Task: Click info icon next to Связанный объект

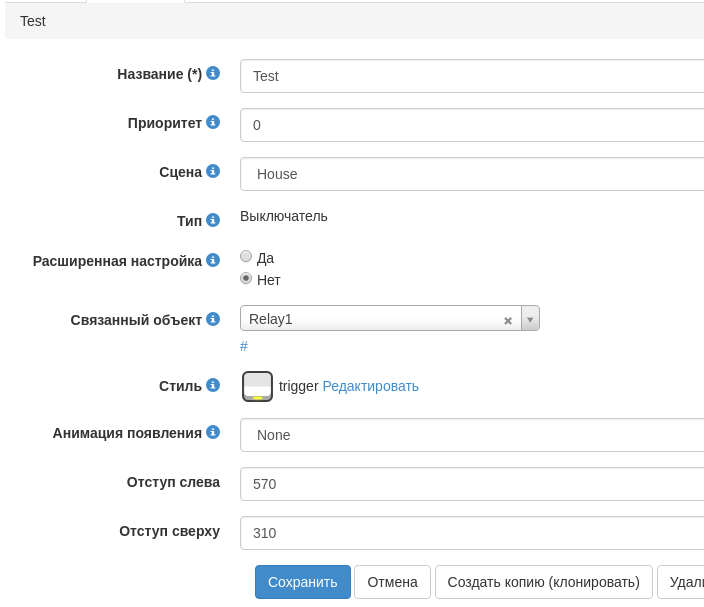Action: [213, 319]
